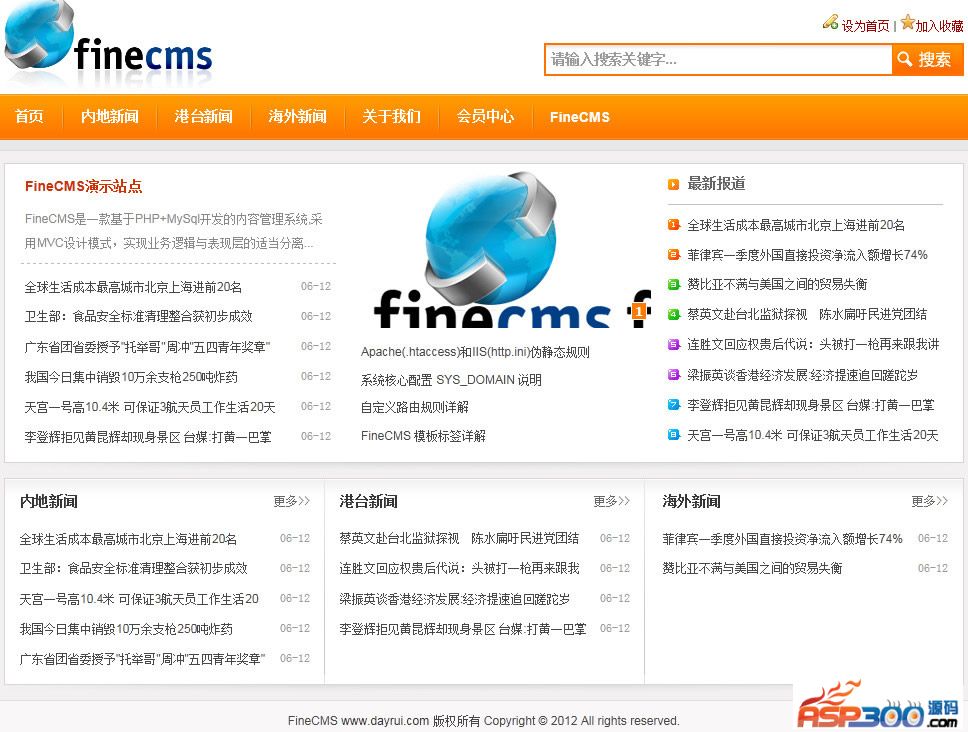The width and height of the screenshot is (968, 732).
Task: Click rank 1 badge beside 全球生活成本 headline
Action: click(674, 225)
